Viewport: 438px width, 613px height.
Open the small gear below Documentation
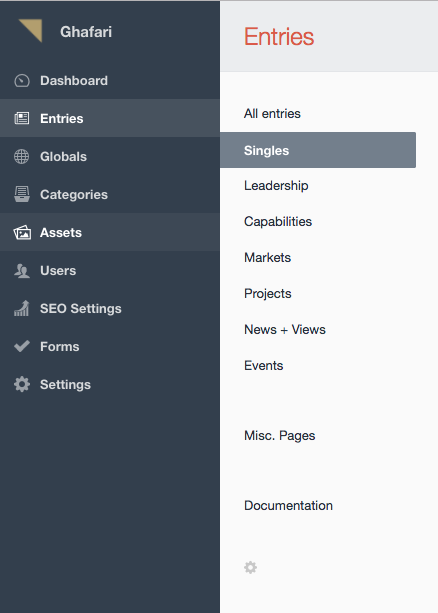[250, 567]
